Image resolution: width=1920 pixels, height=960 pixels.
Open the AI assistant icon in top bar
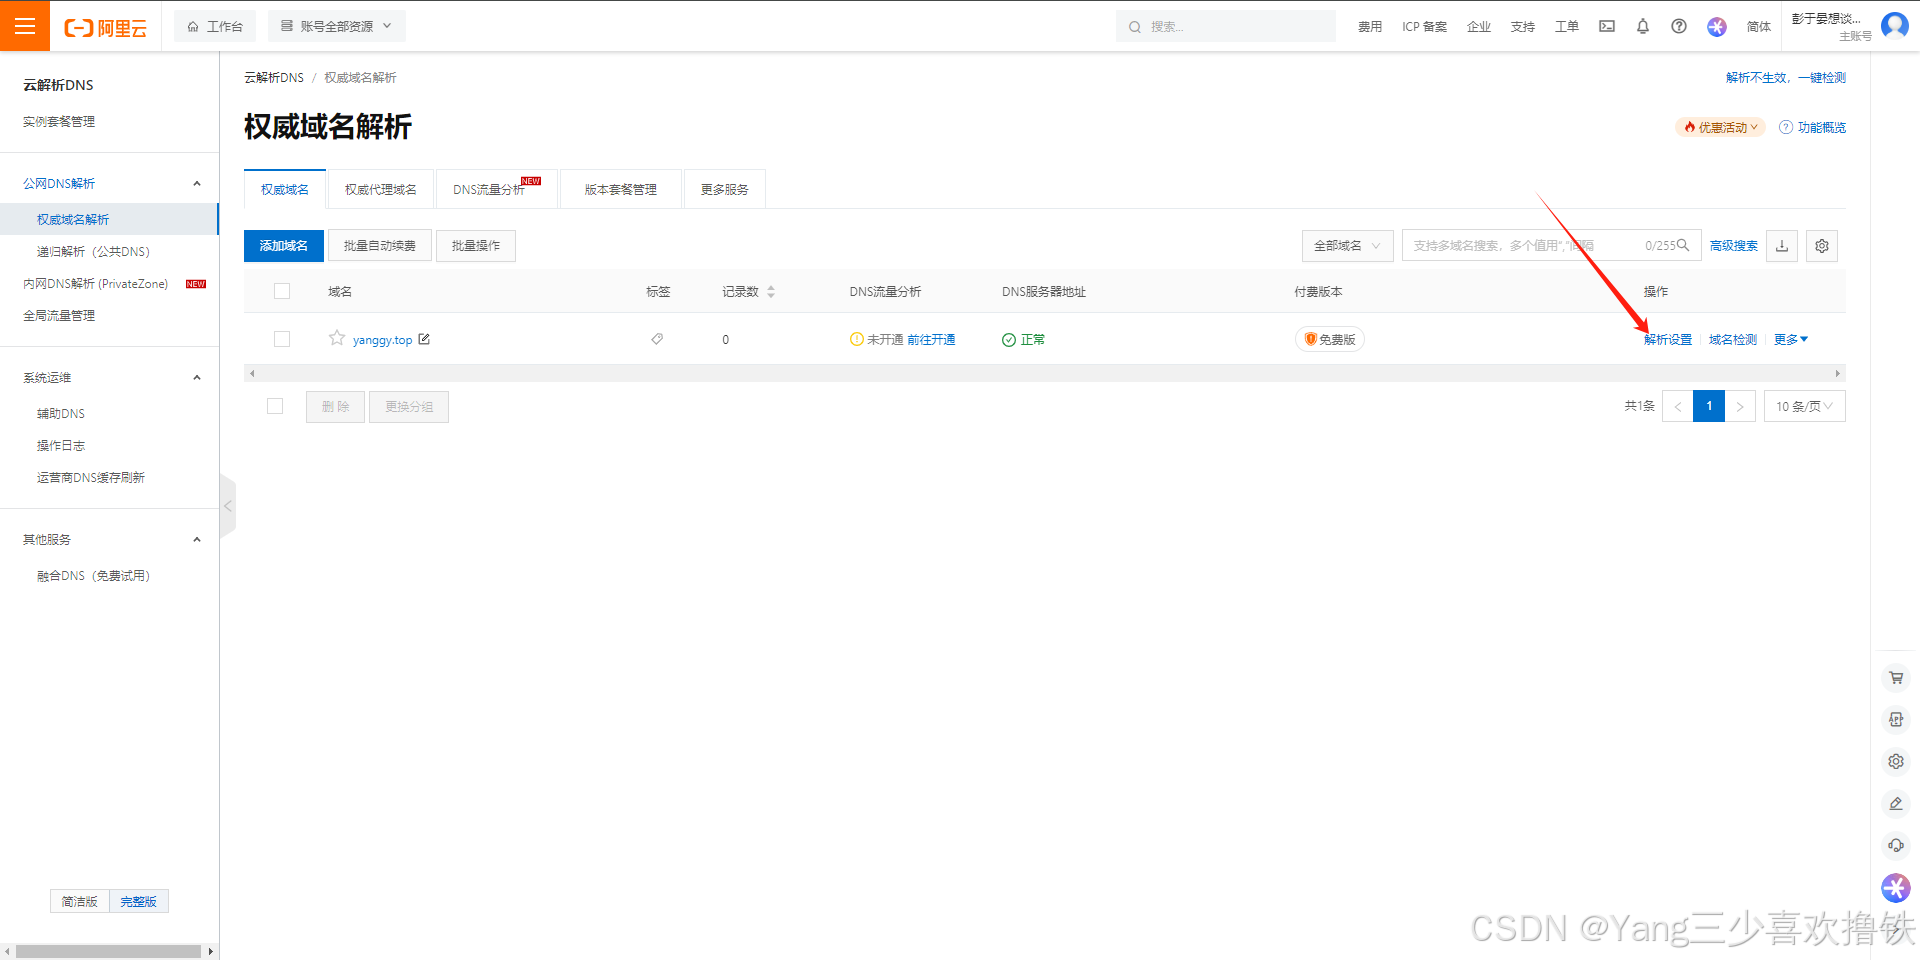[1717, 27]
